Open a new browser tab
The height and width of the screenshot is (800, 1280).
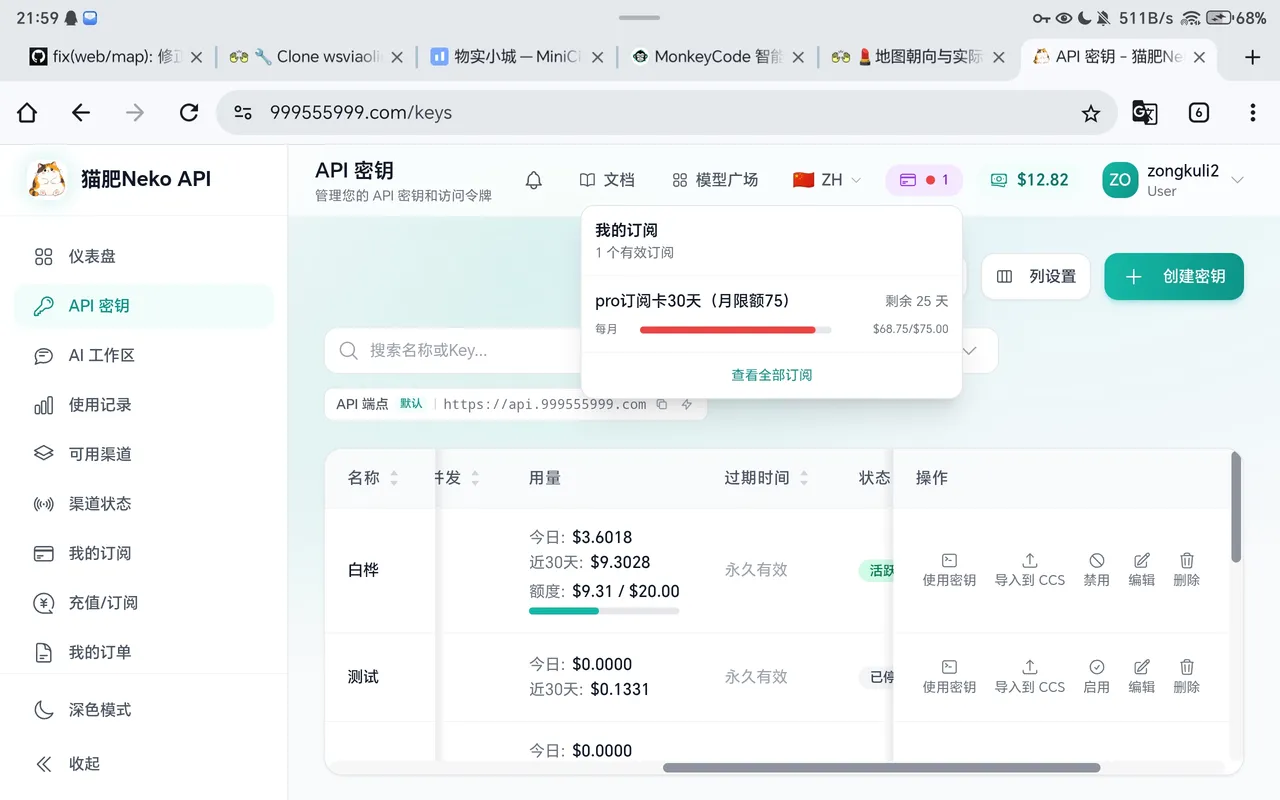1252,57
